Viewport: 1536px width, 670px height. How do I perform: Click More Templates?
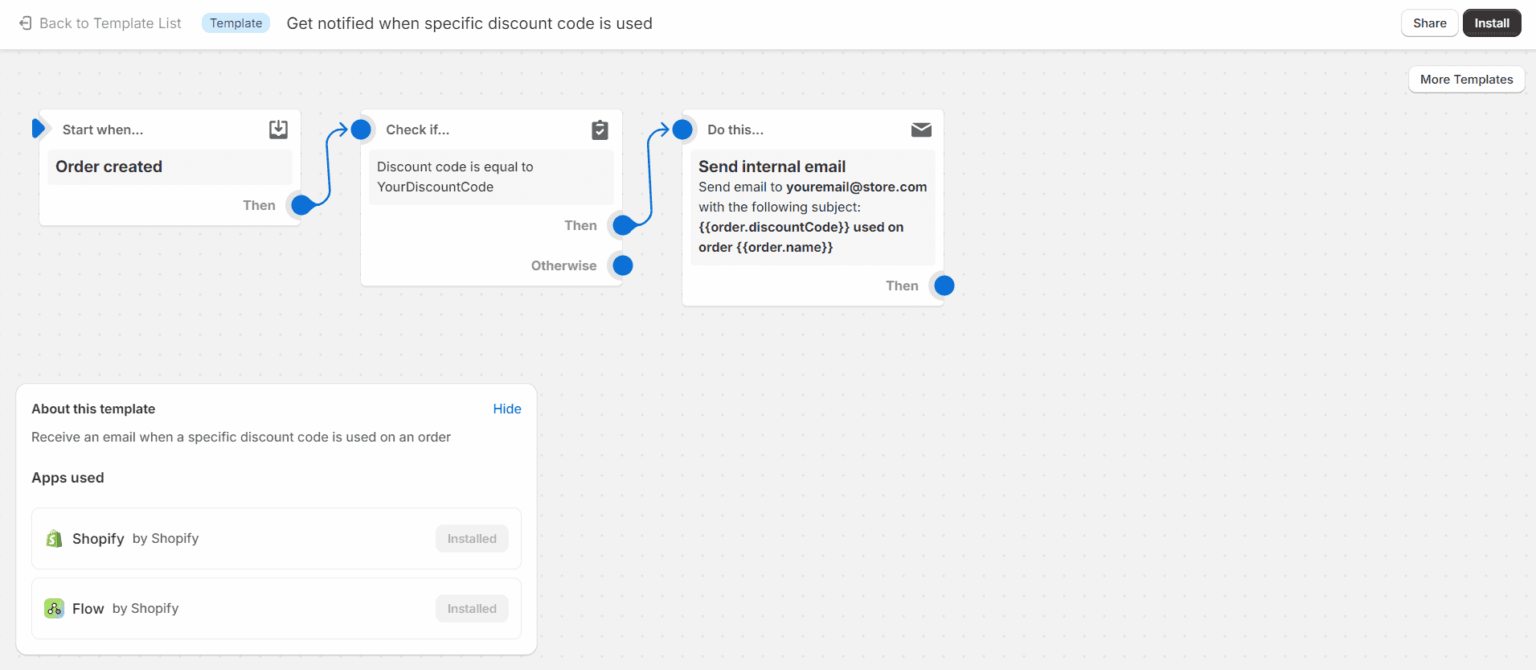[1466, 79]
